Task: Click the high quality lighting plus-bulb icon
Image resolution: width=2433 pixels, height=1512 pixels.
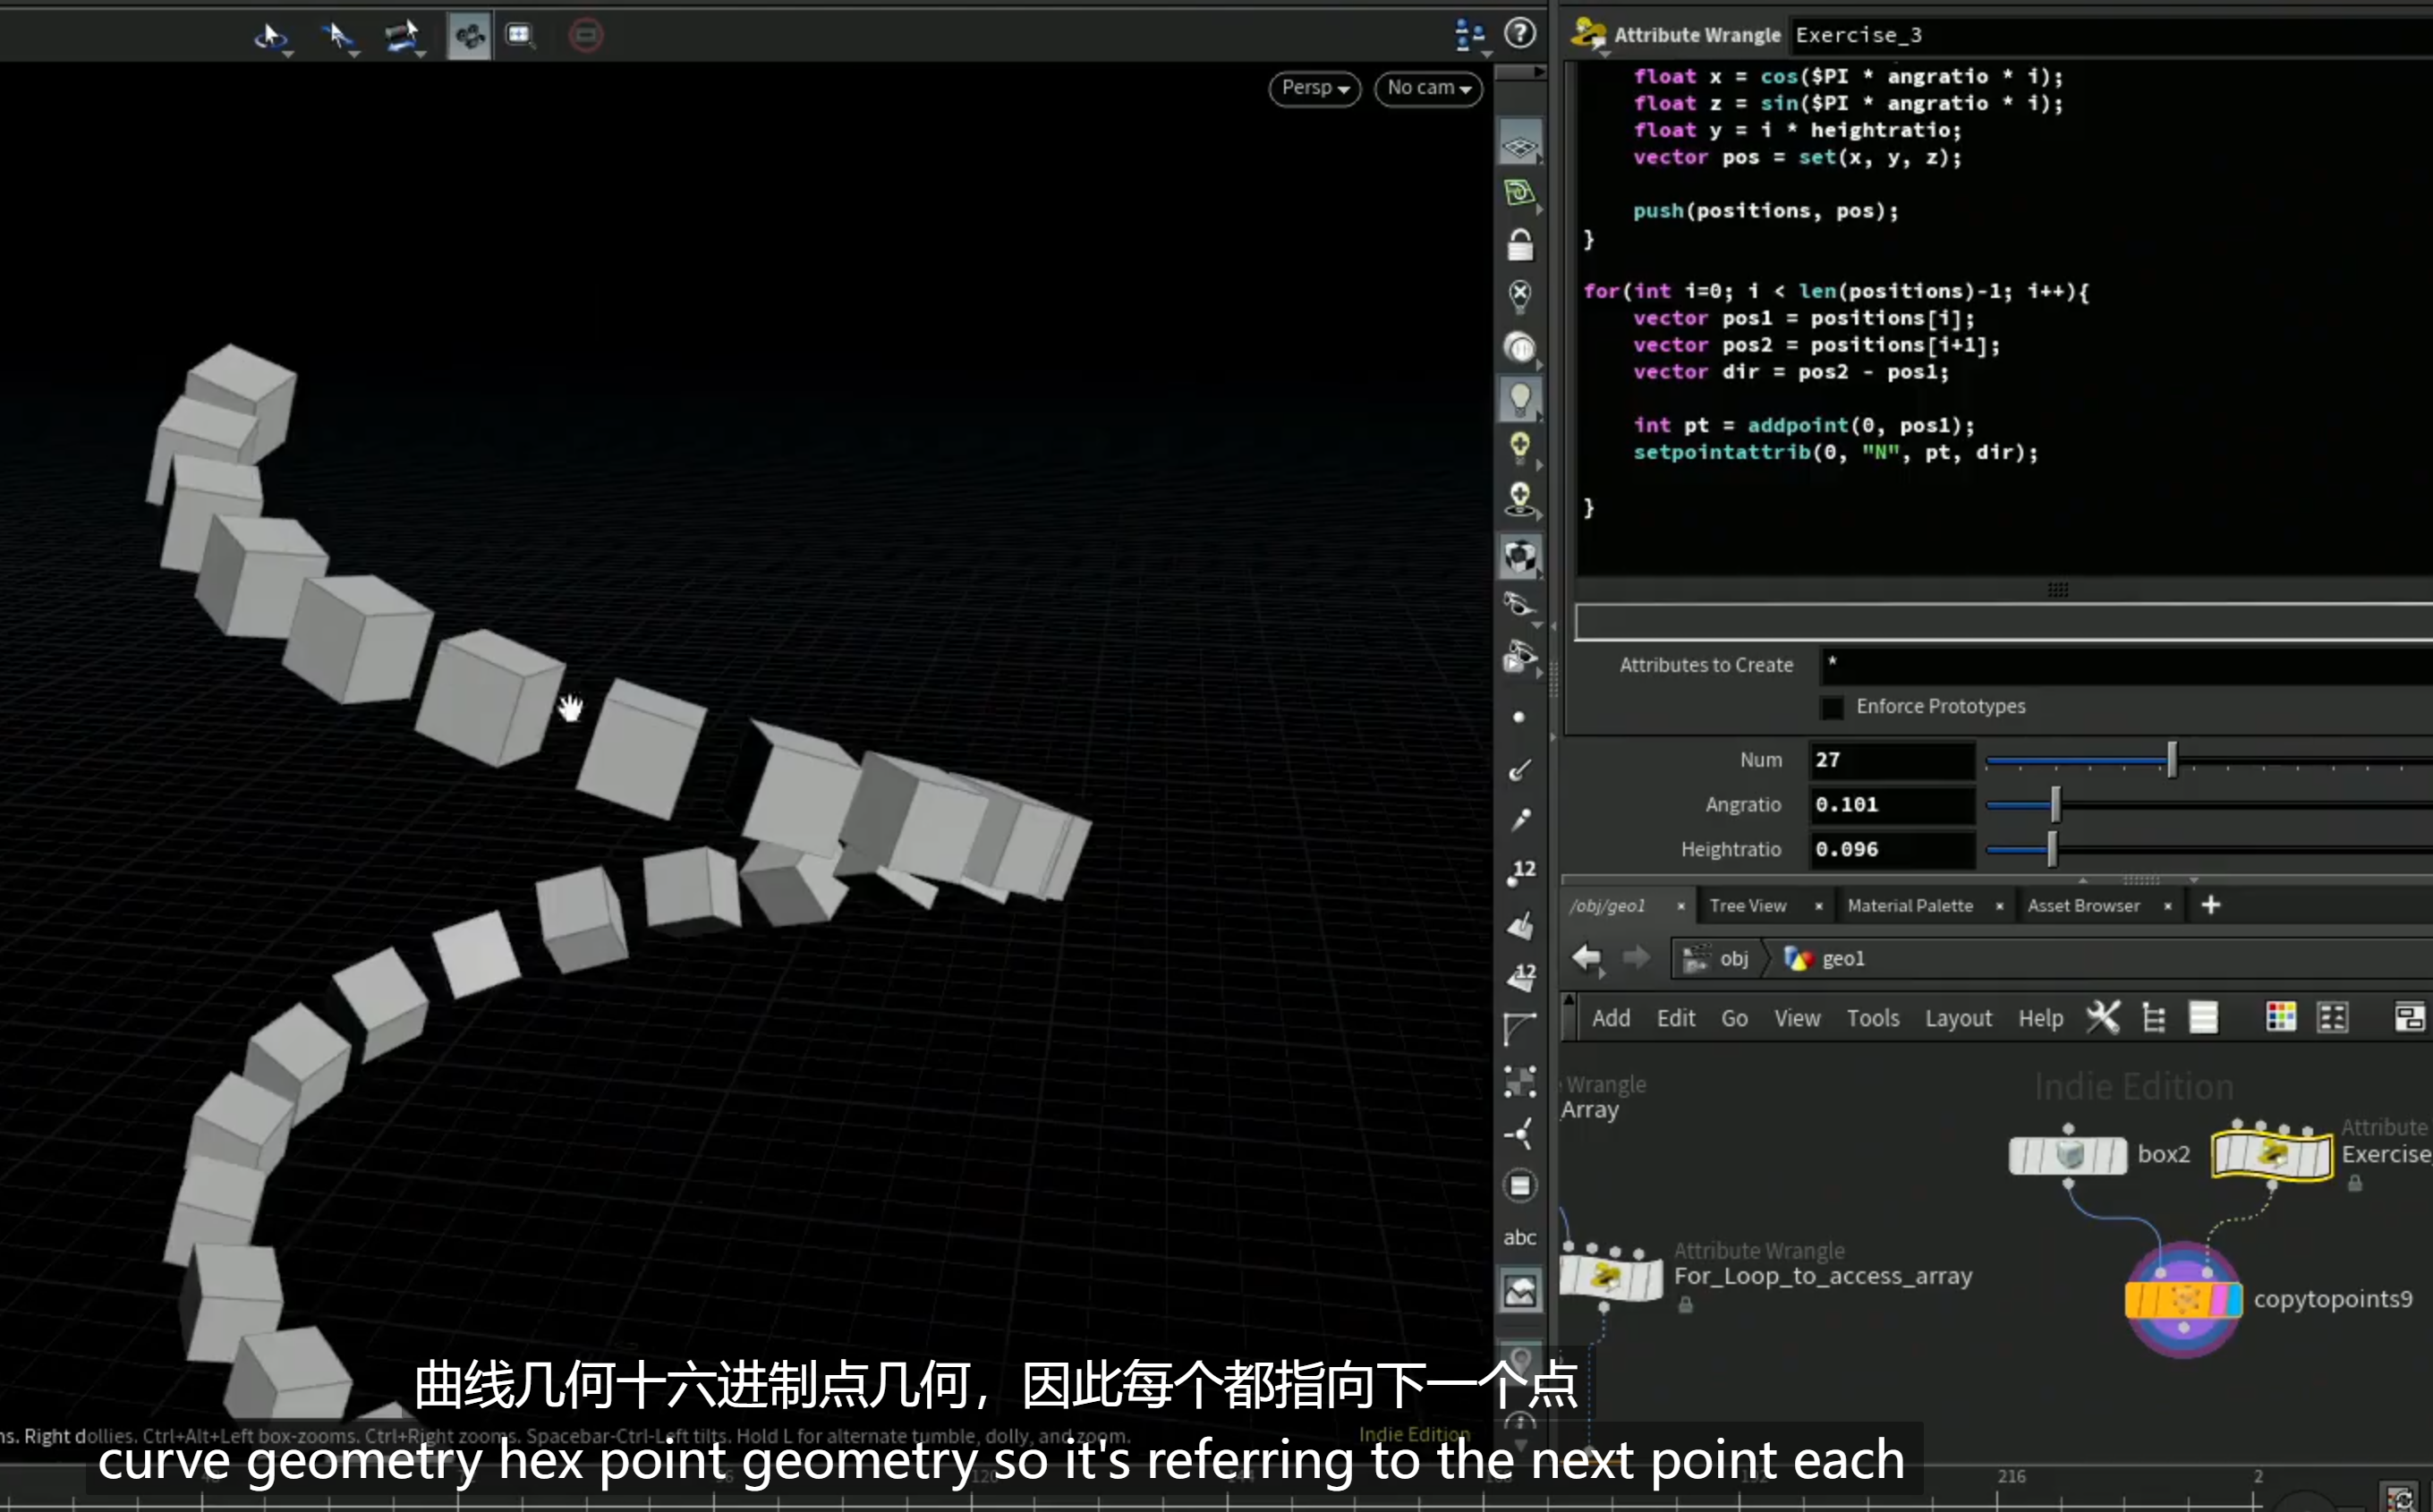Action: [x=1520, y=448]
